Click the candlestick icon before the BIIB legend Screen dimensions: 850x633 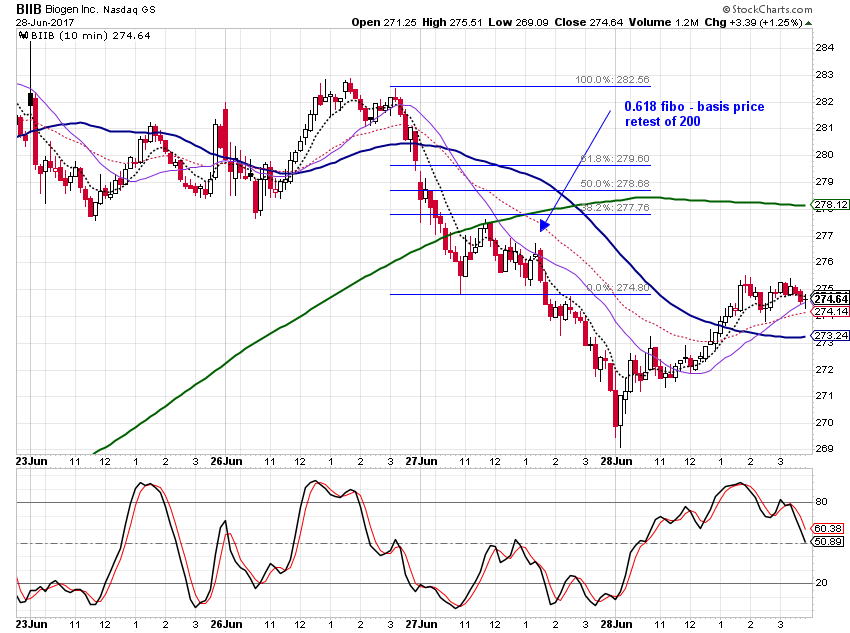[x=23, y=36]
